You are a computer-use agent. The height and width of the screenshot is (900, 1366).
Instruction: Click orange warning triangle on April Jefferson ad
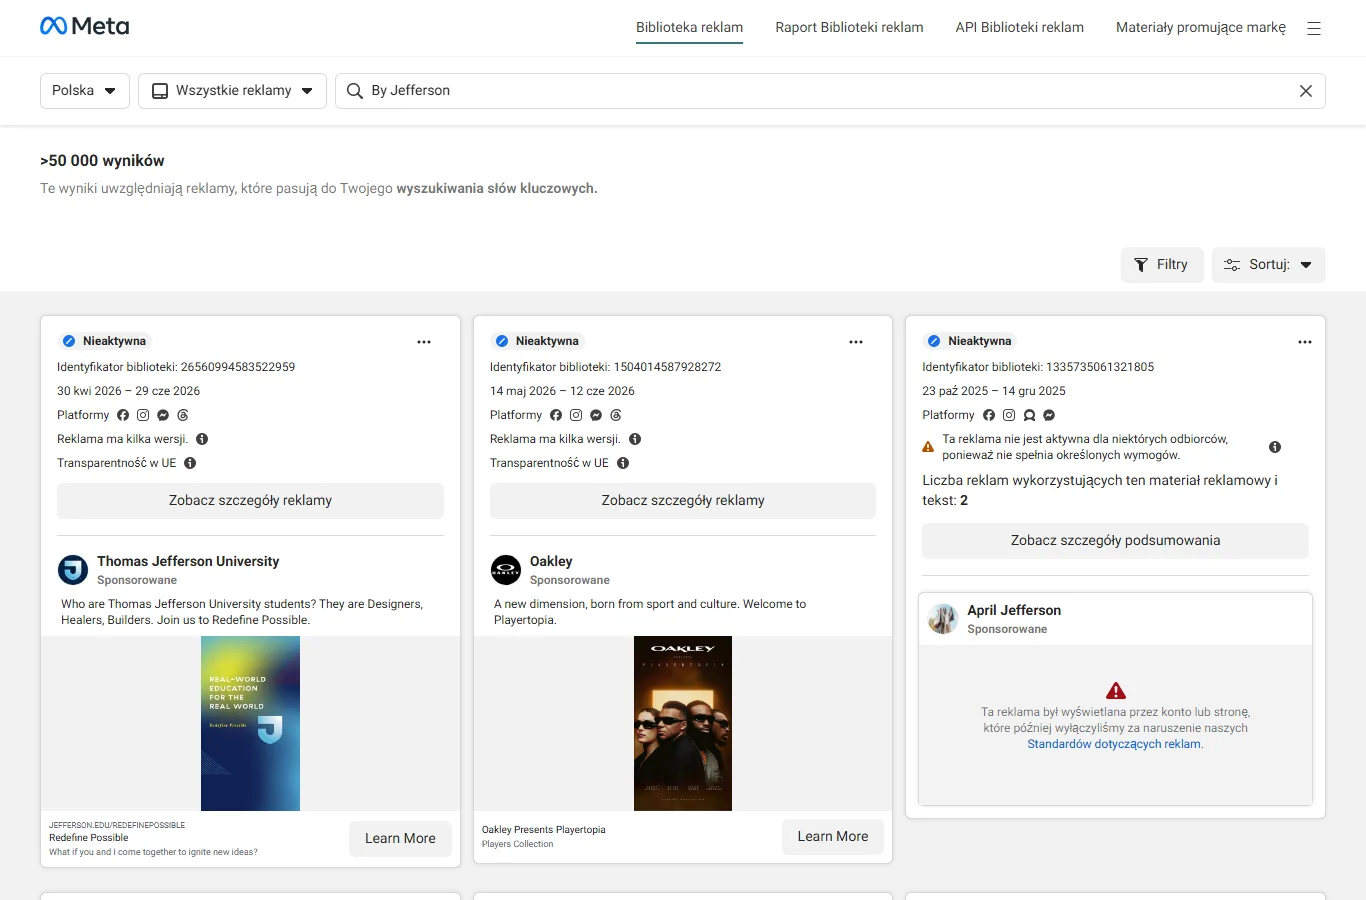click(928, 447)
